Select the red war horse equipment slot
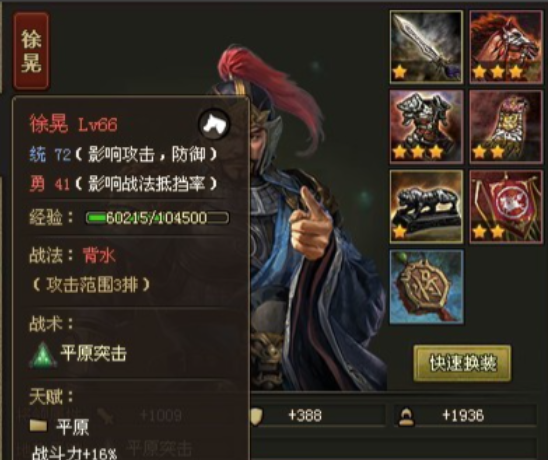This screenshot has height=460, width=548. pos(506,47)
